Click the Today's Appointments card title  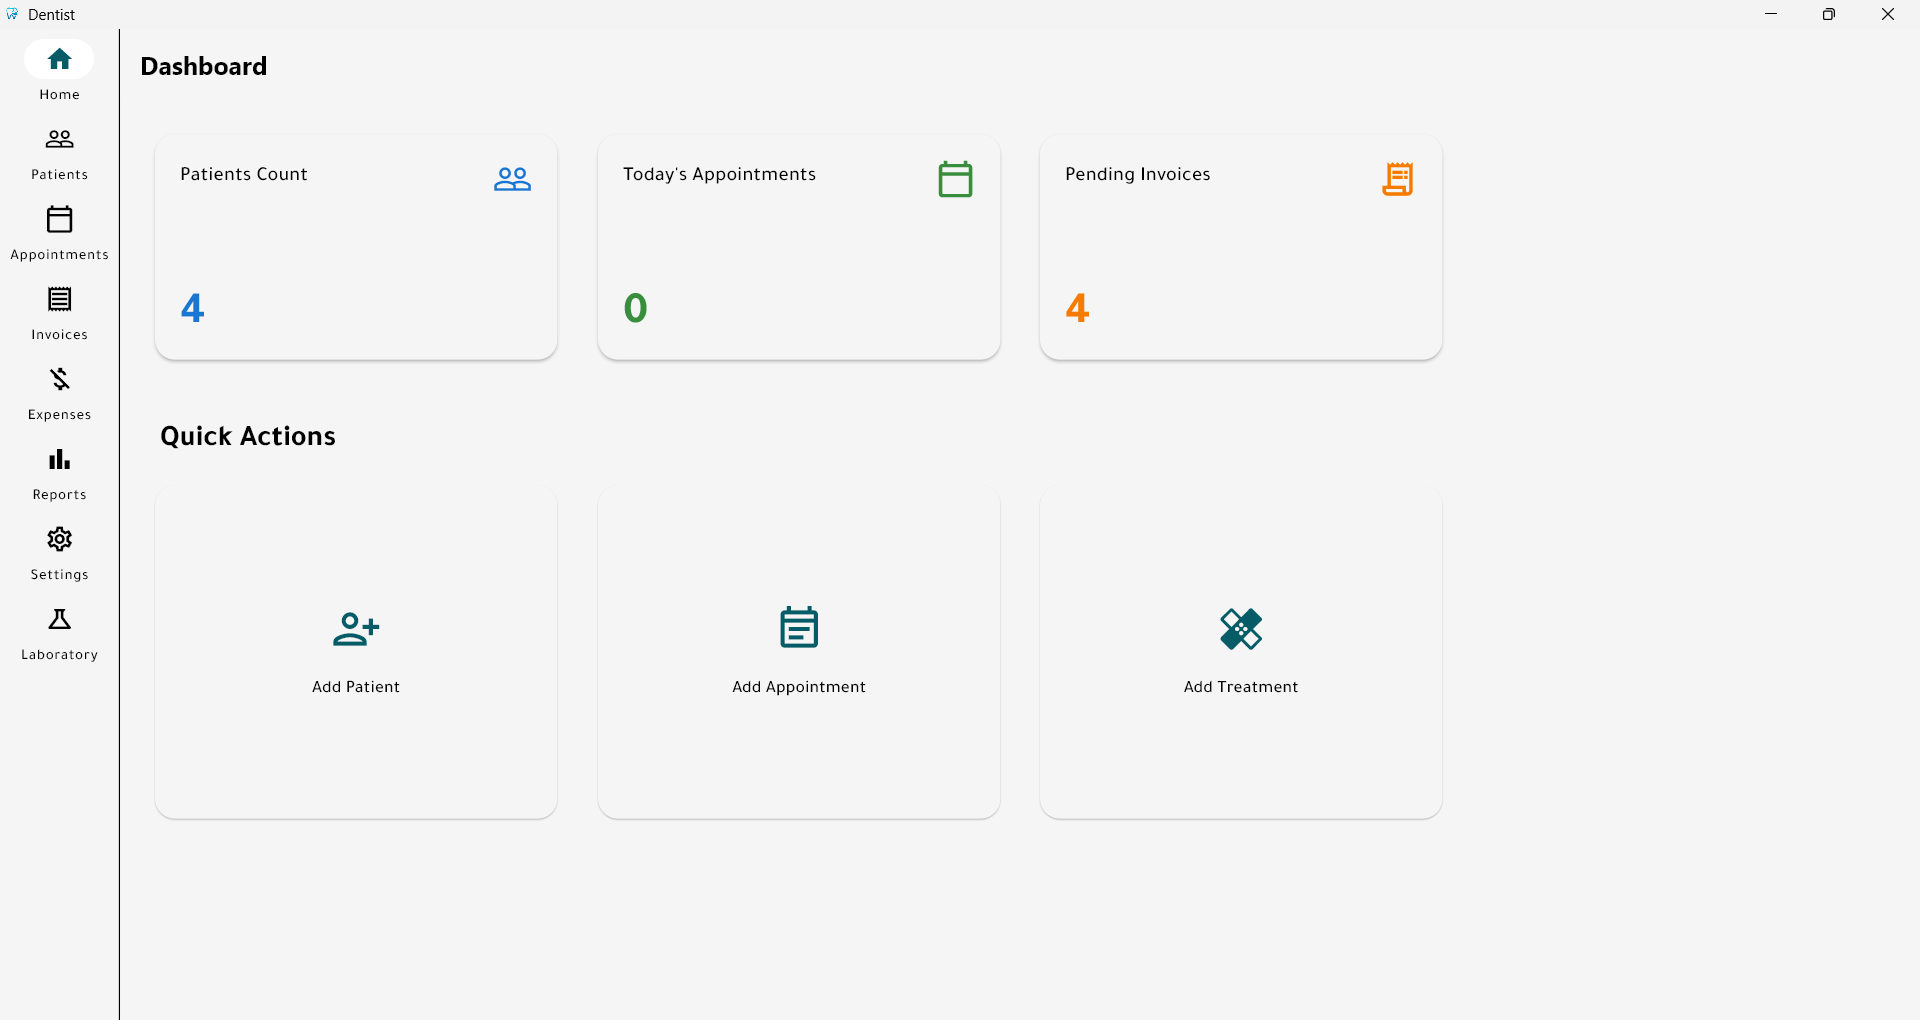pyautogui.click(x=719, y=174)
